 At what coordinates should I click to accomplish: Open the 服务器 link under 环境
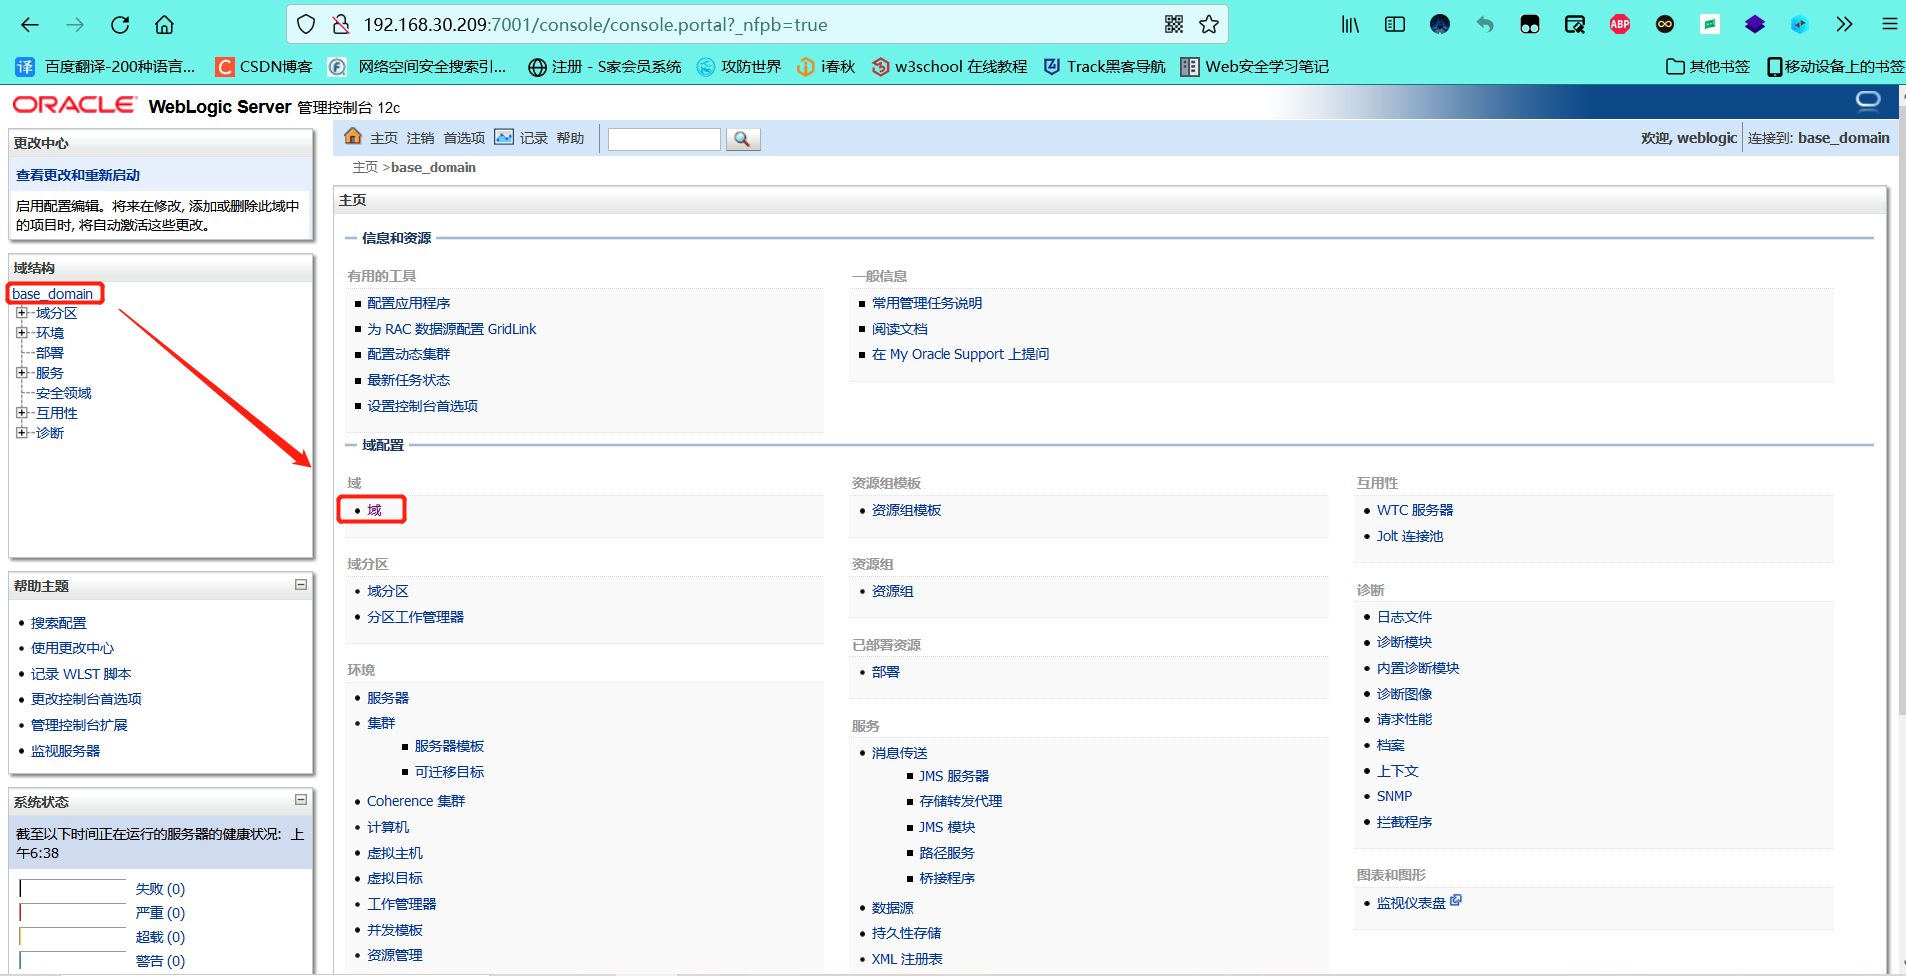(x=388, y=698)
